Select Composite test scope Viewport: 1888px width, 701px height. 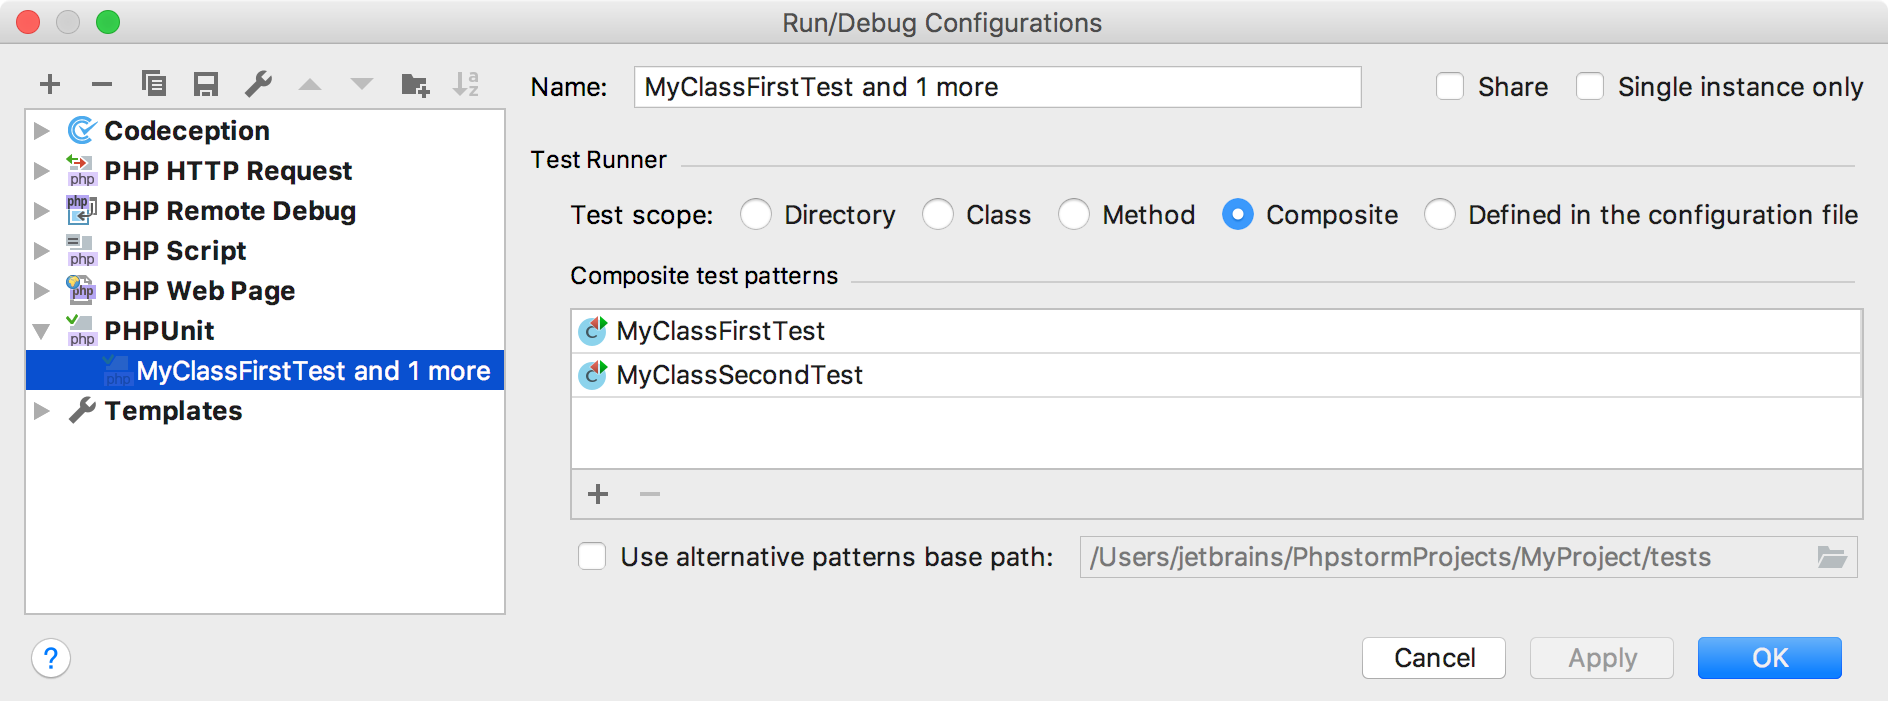pyautogui.click(x=1238, y=214)
